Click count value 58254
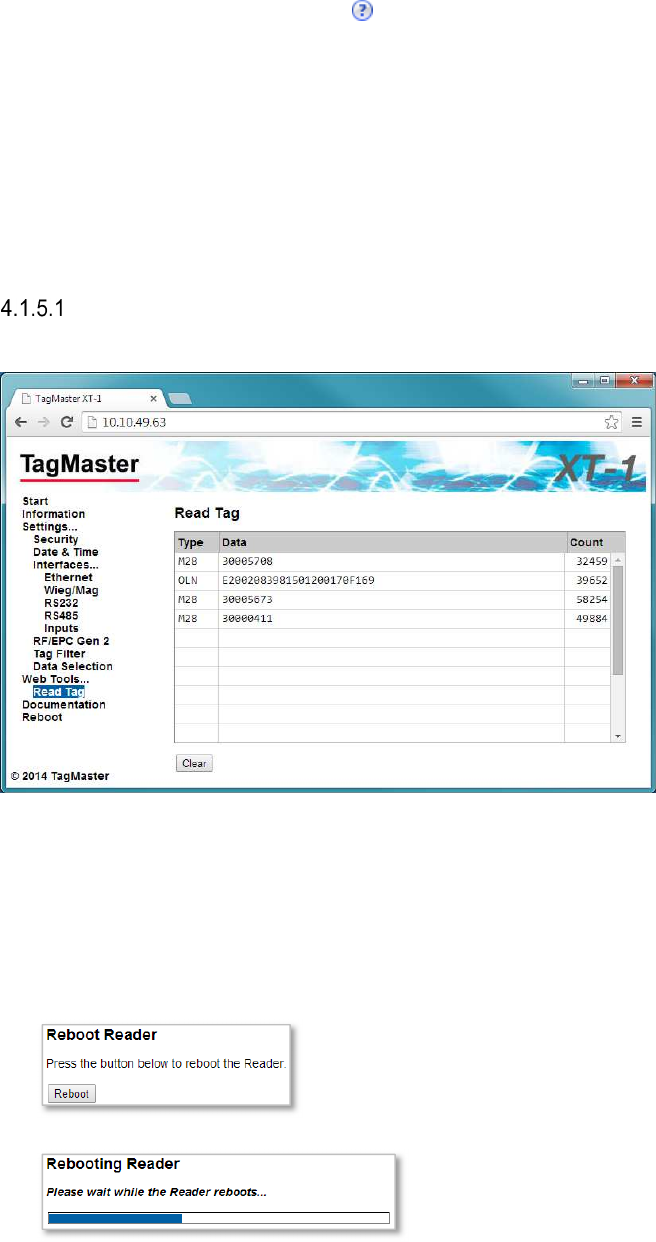The height and width of the screenshot is (1242, 656). (x=591, y=600)
